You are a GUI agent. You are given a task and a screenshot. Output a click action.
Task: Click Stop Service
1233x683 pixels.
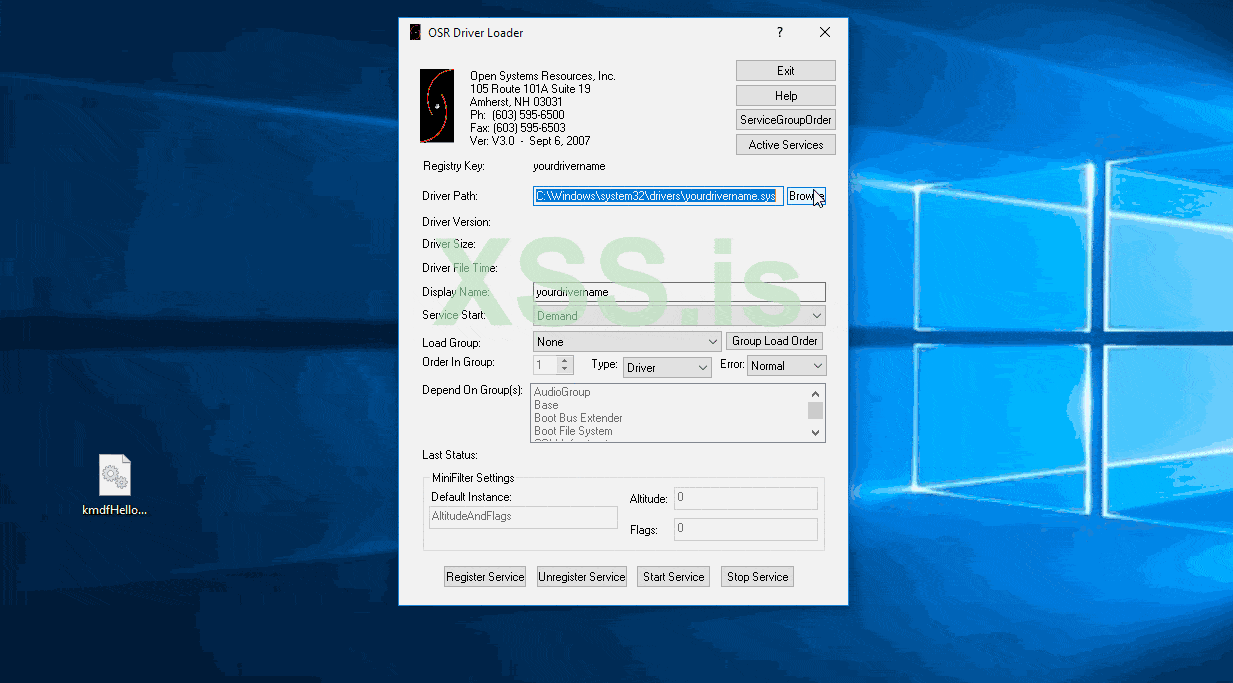click(x=757, y=577)
